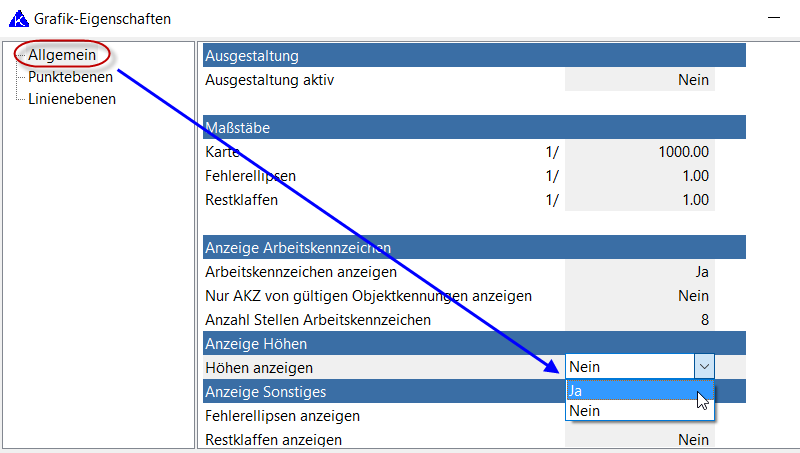Minimize the Grafik-Eigenschaften window
This screenshot has width=800, height=453.
tap(772, 18)
